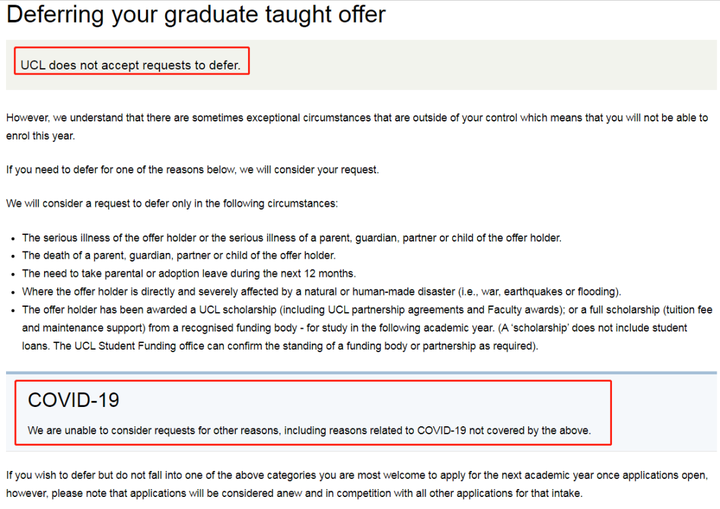
Task: Click the word 'COVID-19' in the body sentence
Action: click(441, 430)
